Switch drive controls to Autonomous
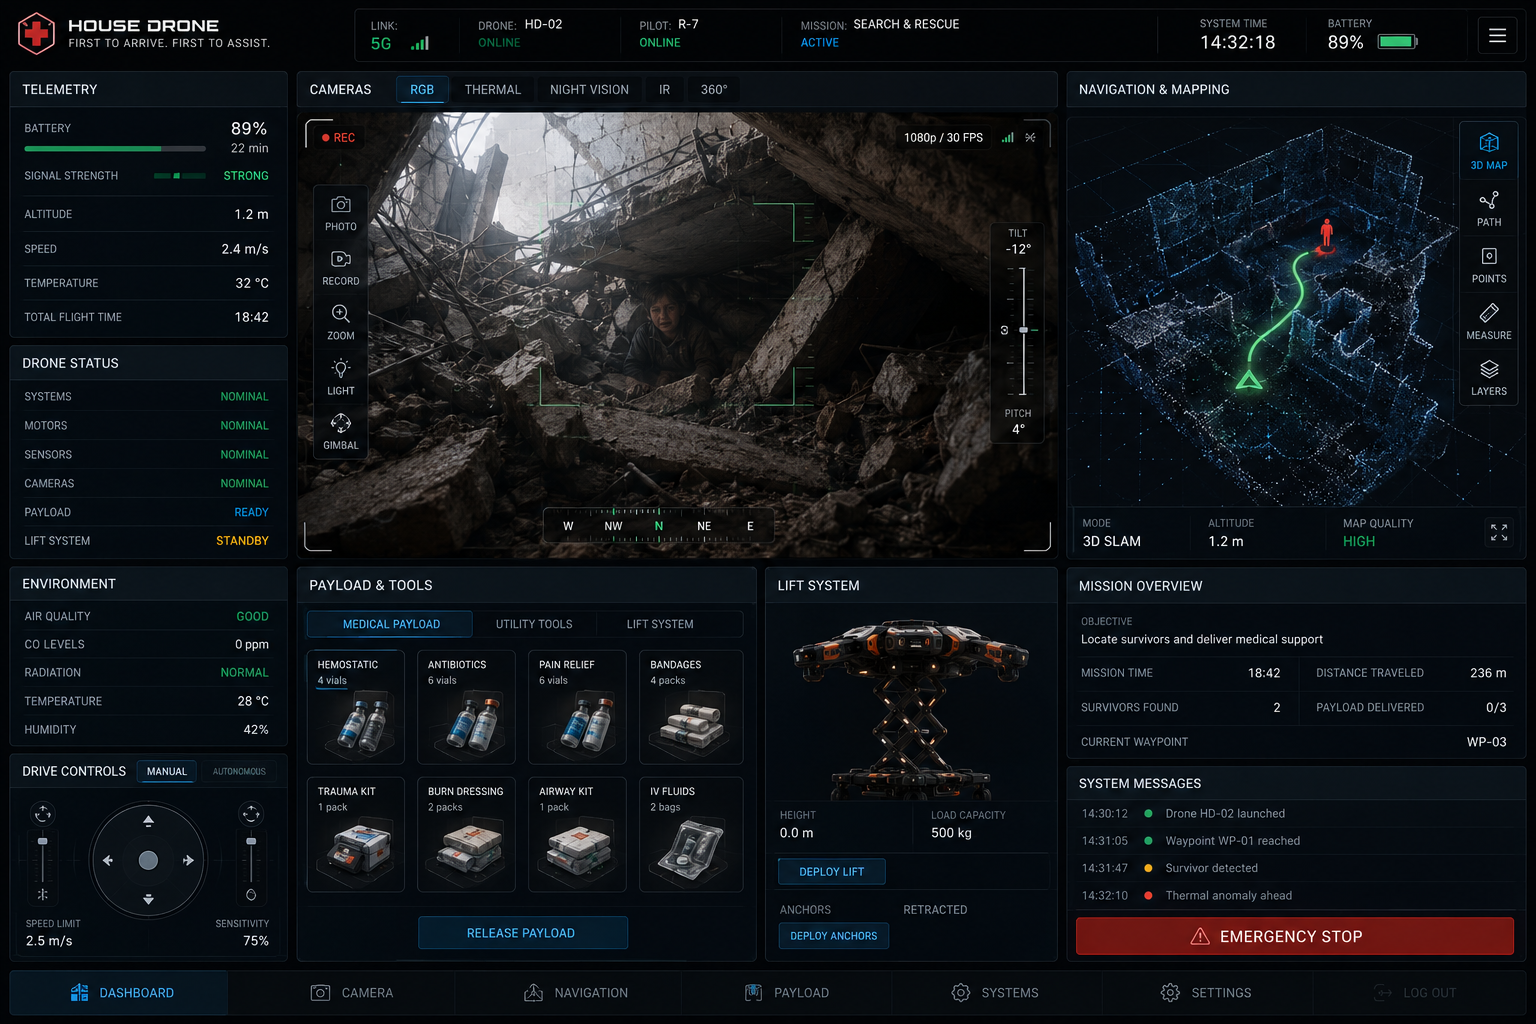The image size is (1536, 1024). pyautogui.click(x=239, y=771)
